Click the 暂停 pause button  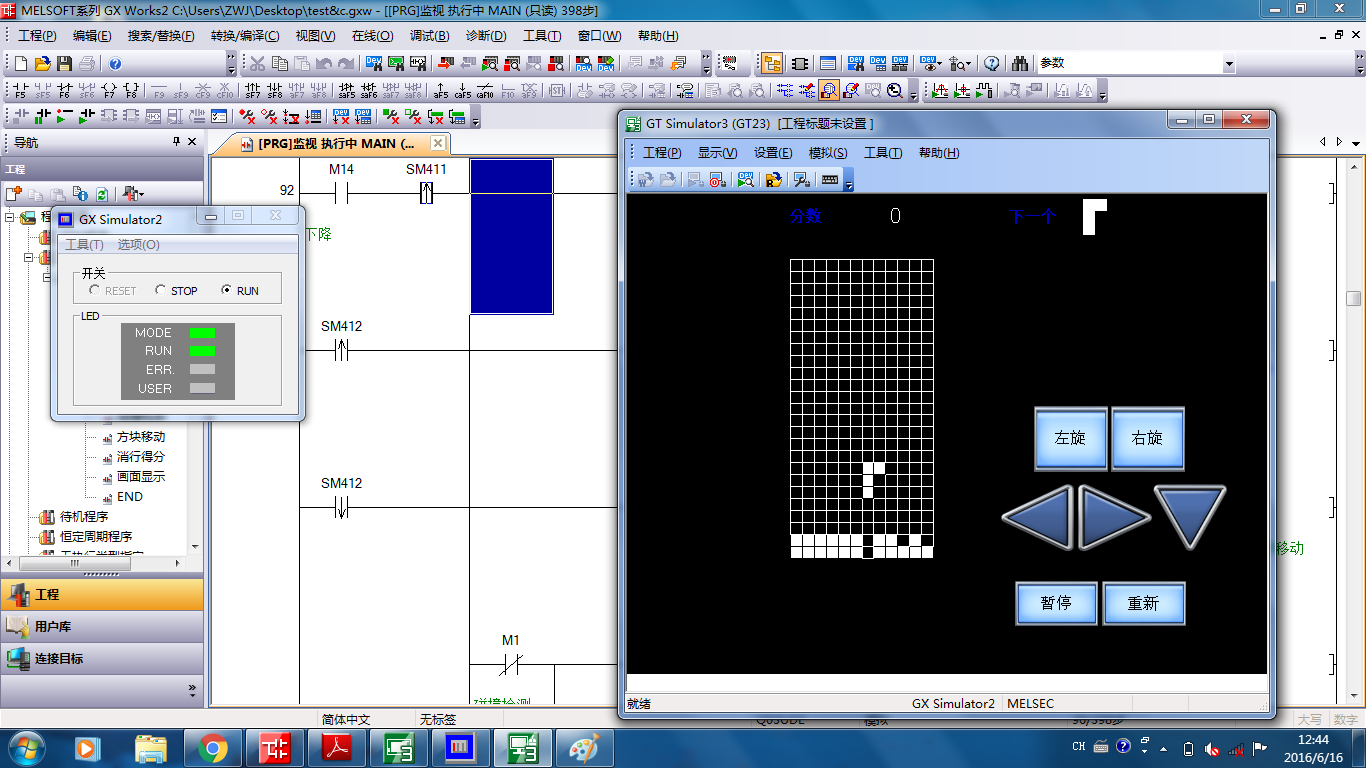(1056, 604)
